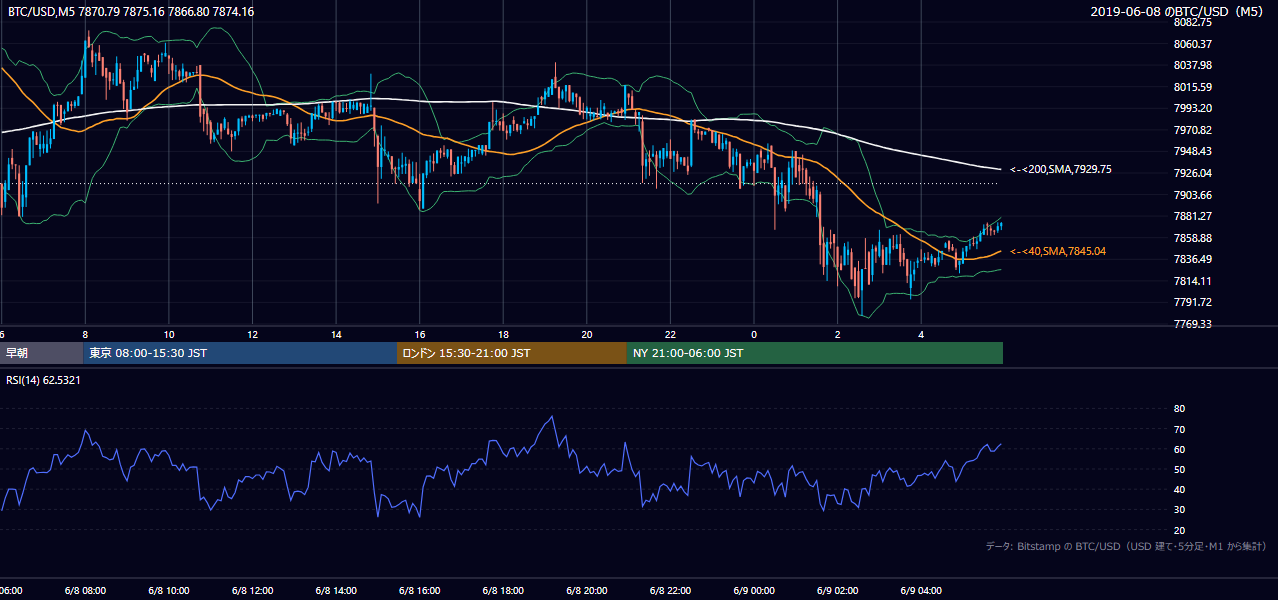Click RSI axis level 50
Image resolution: width=1278 pixels, height=600 pixels.
[1179, 469]
